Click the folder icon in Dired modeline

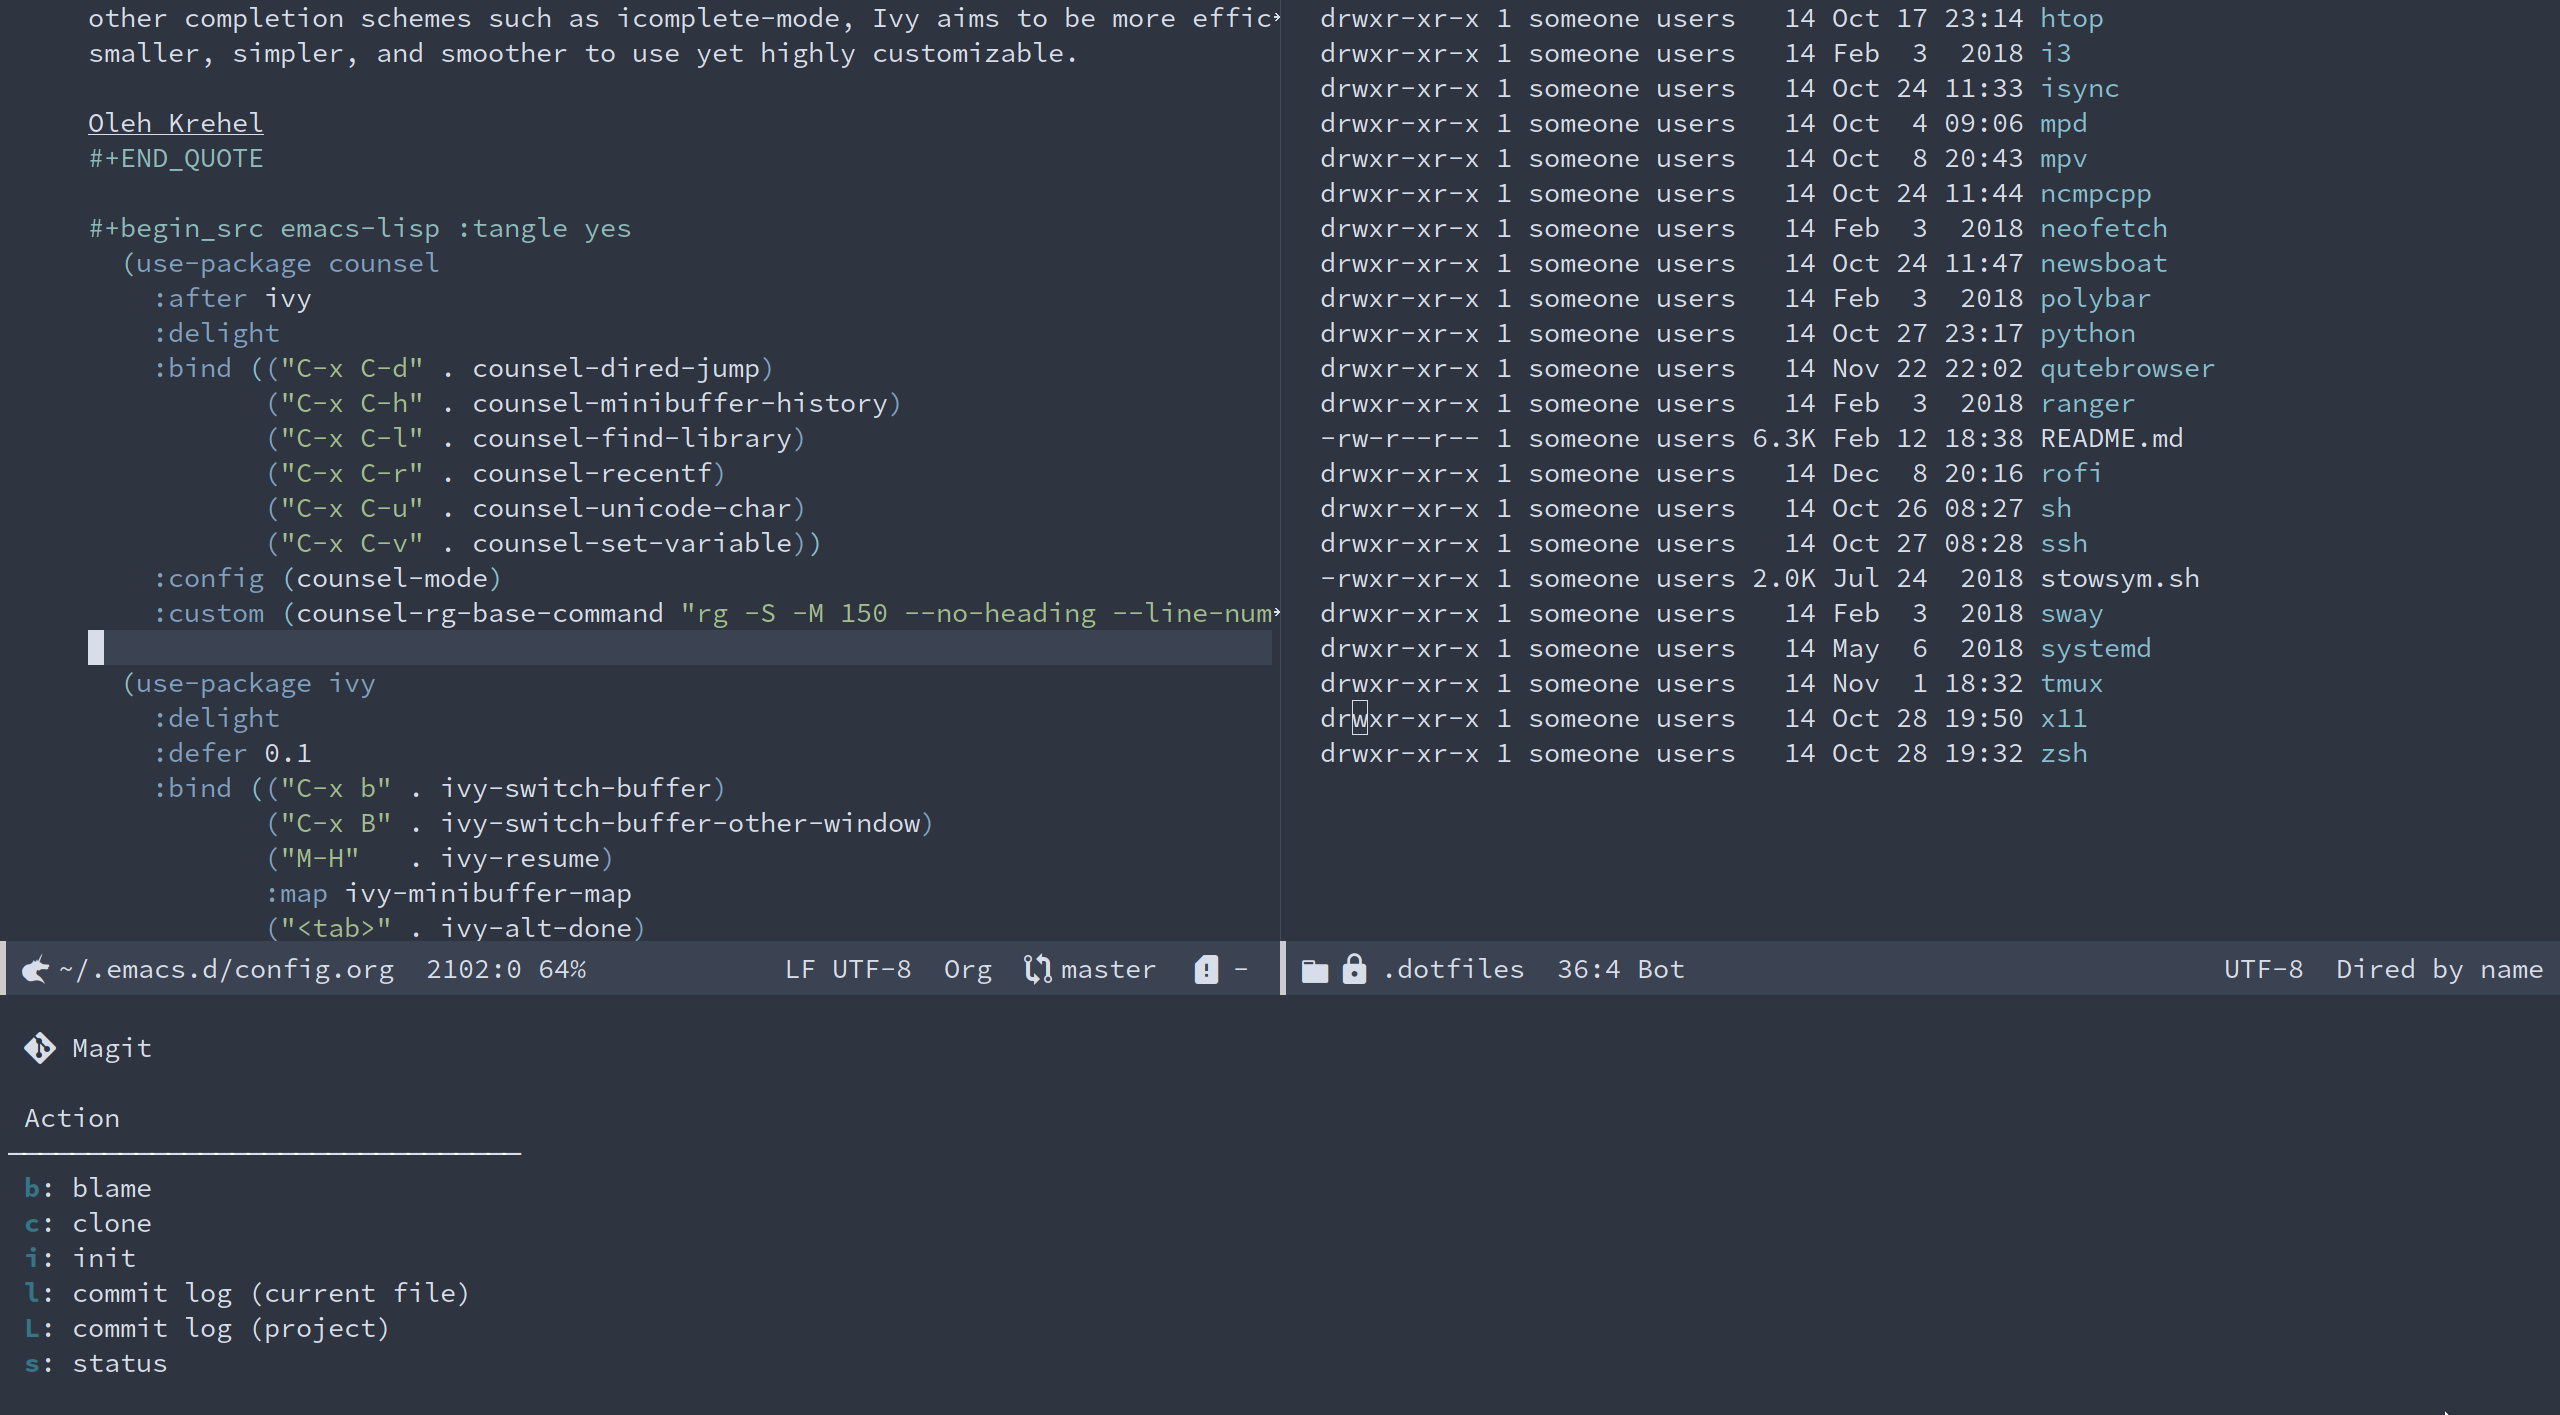(1314, 970)
